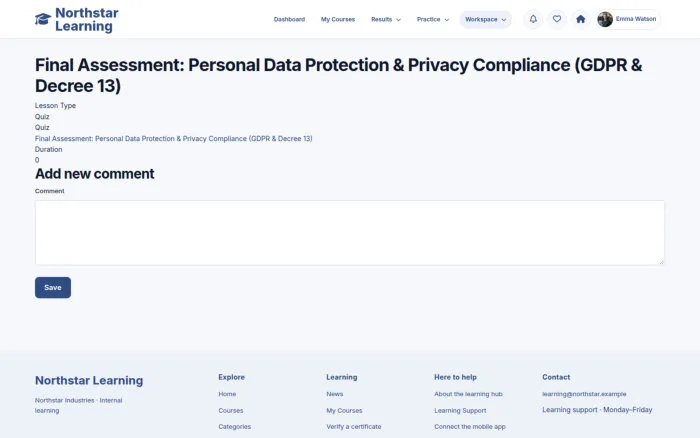Open Connect the mobile app link
Viewport: 700px width, 438px height.
[x=470, y=426]
